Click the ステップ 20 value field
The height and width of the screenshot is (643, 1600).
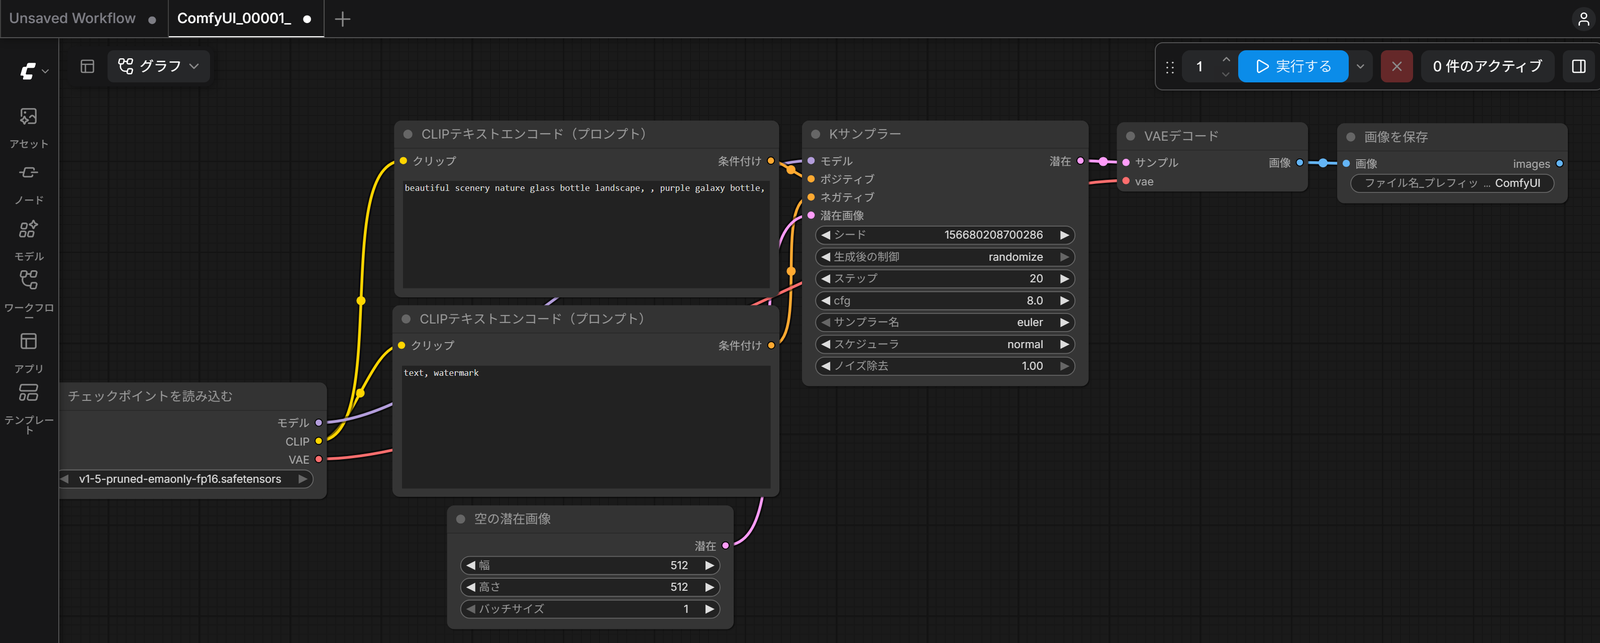(x=945, y=279)
